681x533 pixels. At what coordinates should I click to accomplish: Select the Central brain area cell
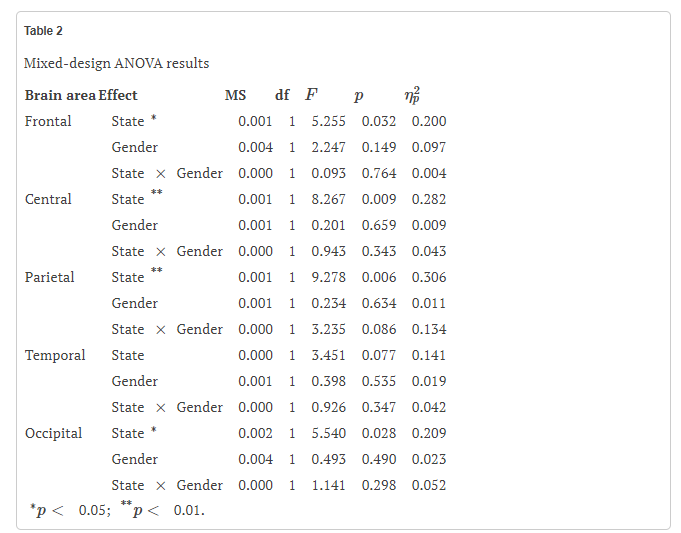(48, 199)
